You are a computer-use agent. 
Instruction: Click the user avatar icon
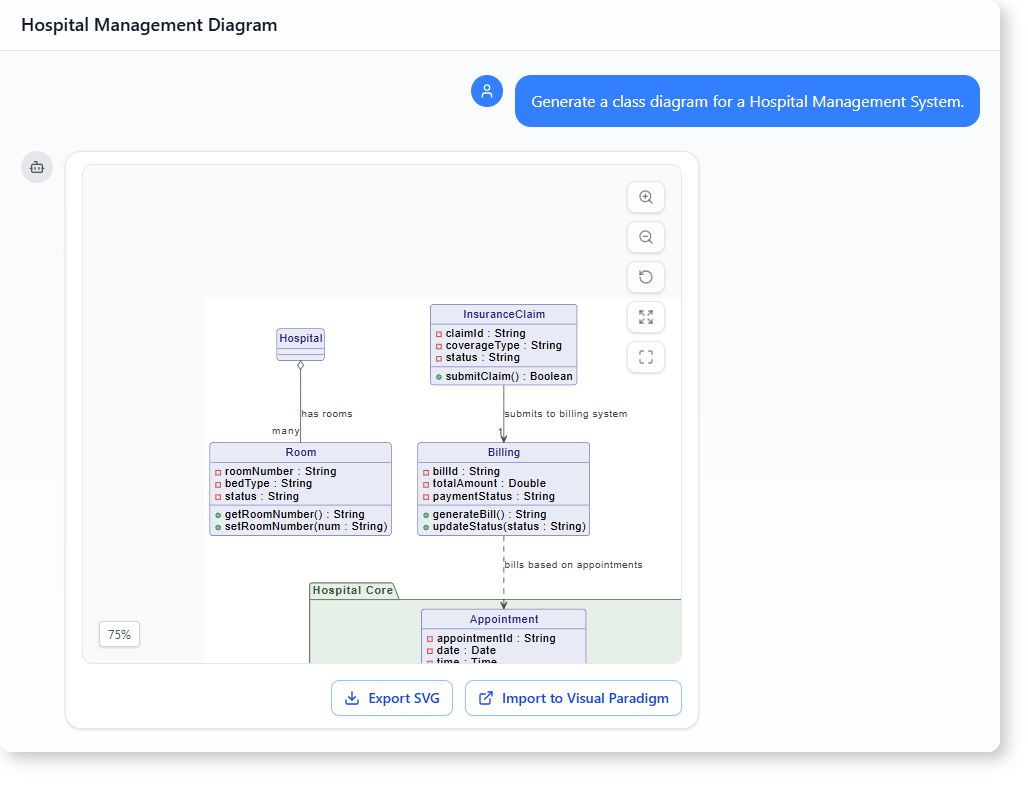pos(487,91)
